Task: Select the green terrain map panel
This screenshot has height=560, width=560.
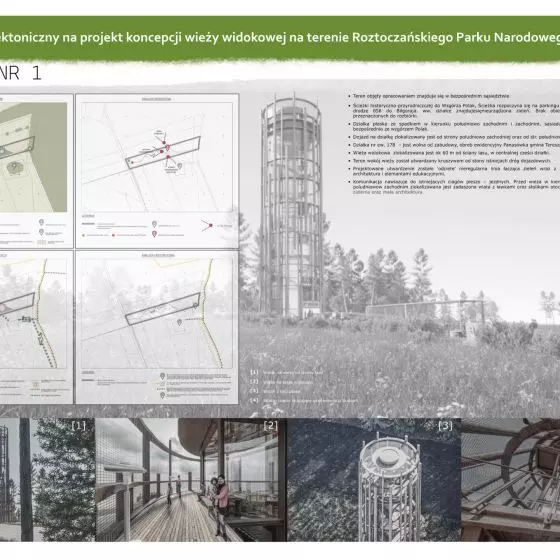Action: click(x=33, y=157)
